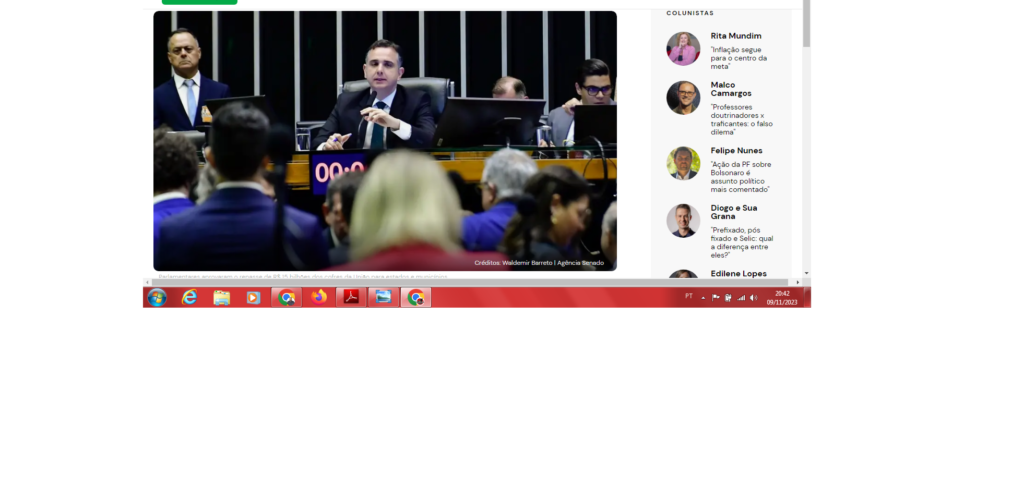
Task: Read "Prefixado, pós fixado e Selic" column
Action: 742,243
